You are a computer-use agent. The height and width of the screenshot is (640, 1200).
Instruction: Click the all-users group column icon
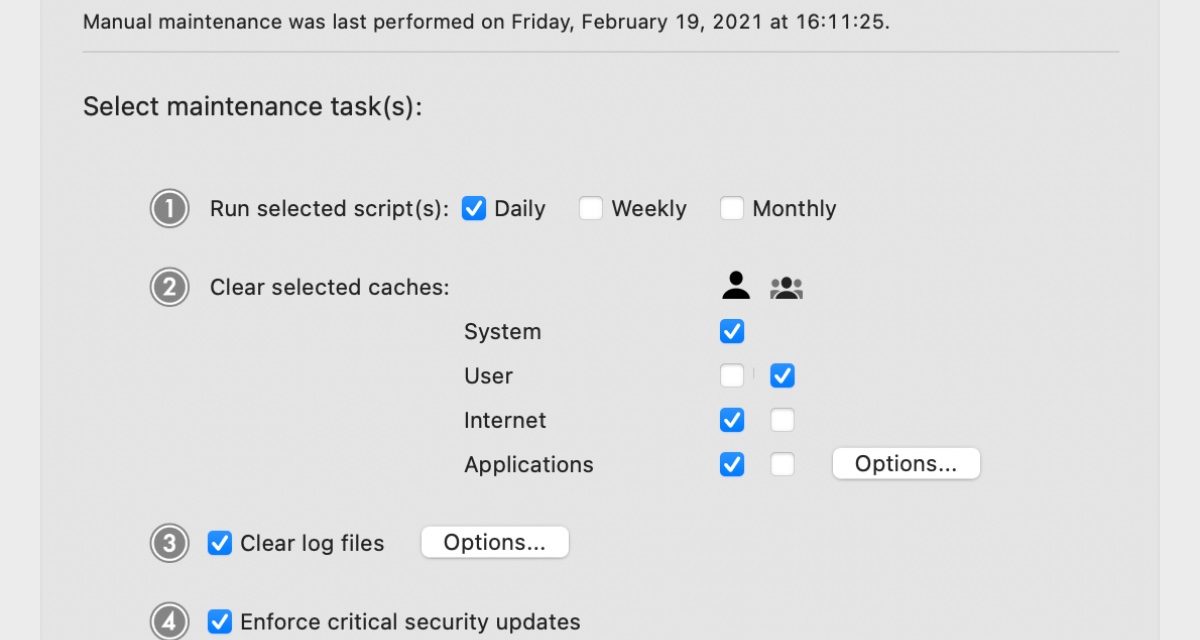point(787,288)
